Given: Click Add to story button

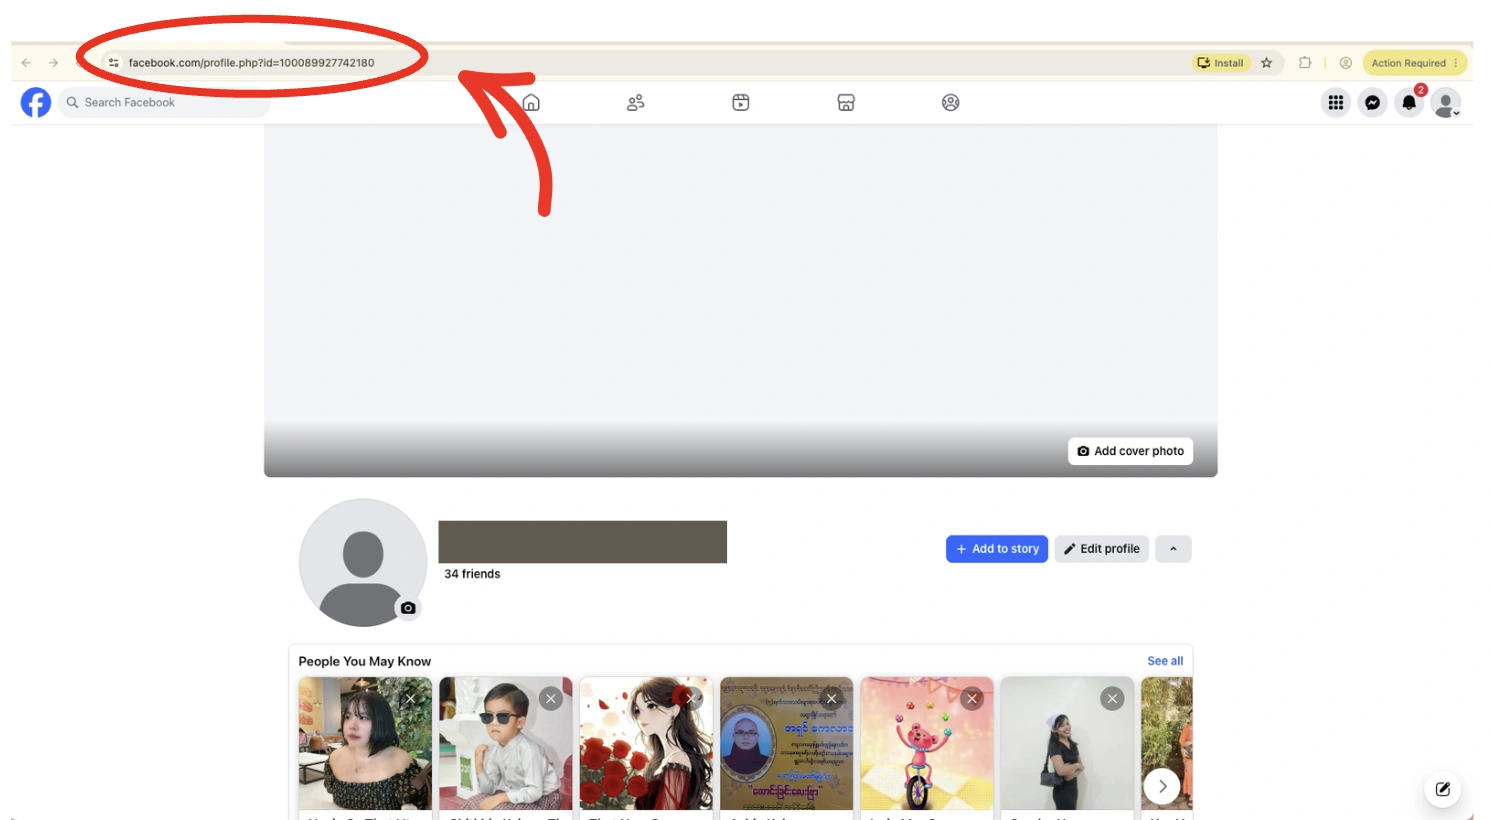Looking at the screenshot, I should pos(997,549).
